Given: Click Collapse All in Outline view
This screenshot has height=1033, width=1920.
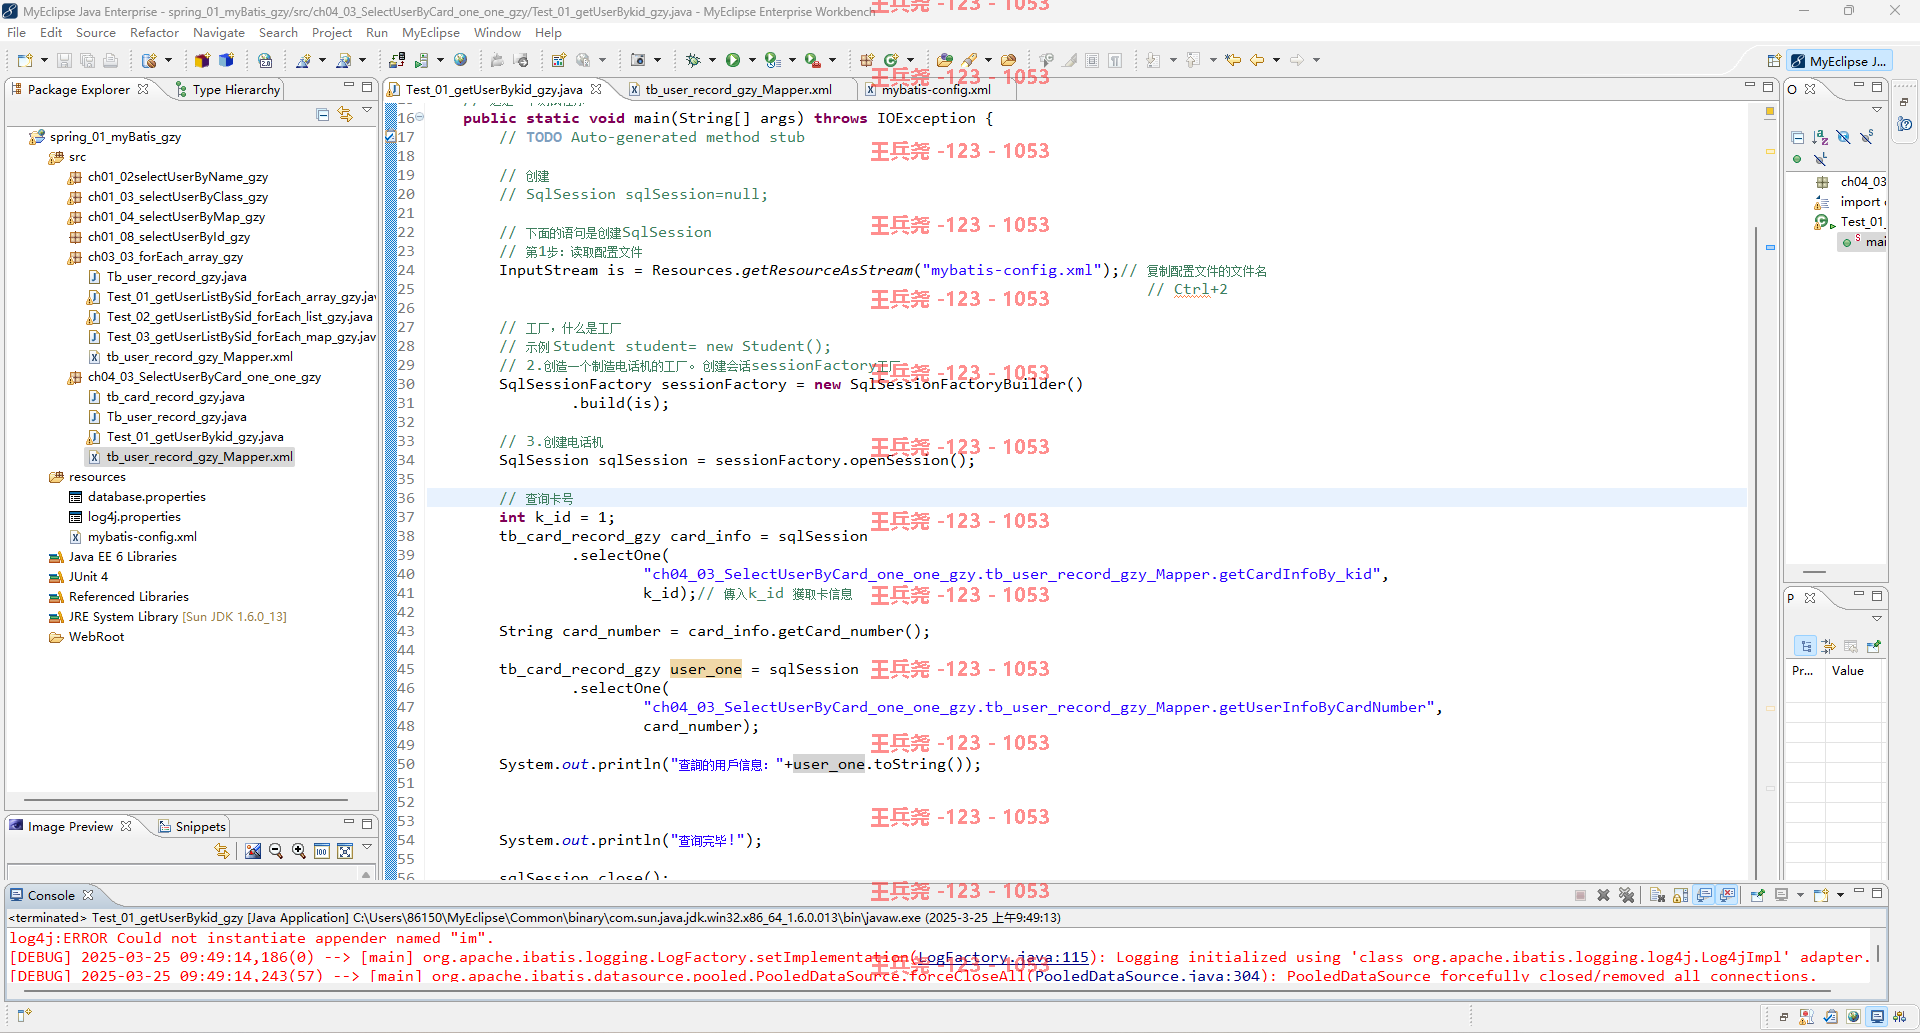Looking at the screenshot, I should pos(1798,137).
